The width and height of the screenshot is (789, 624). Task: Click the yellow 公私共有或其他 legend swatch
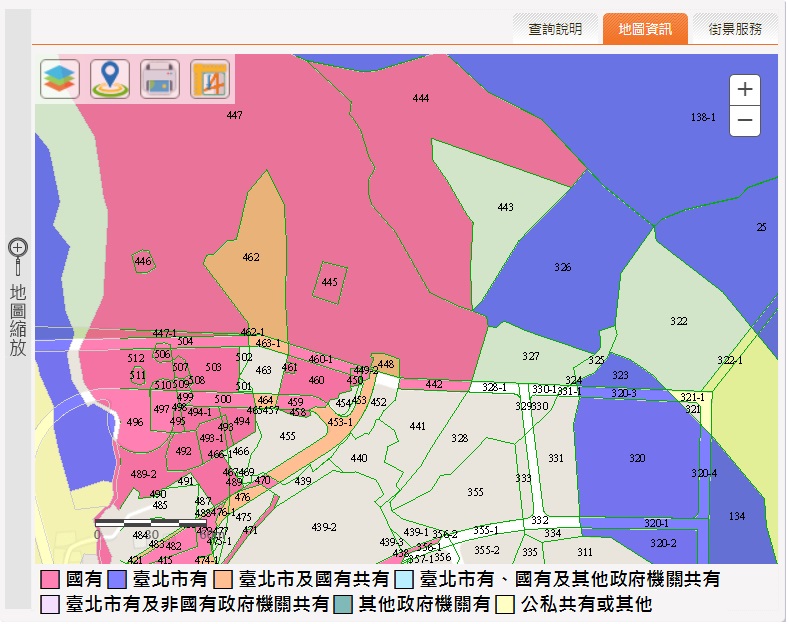pos(506,604)
